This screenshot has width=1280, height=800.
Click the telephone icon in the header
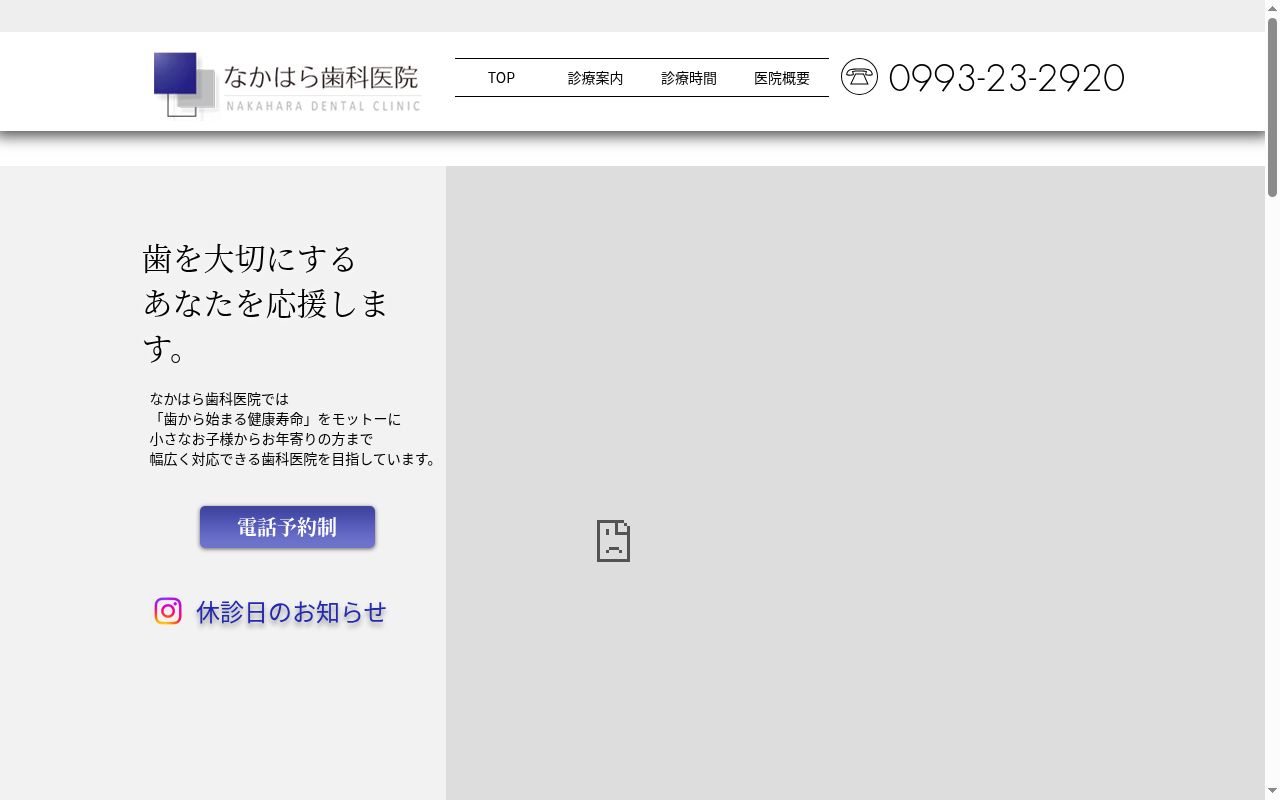[x=859, y=77]
